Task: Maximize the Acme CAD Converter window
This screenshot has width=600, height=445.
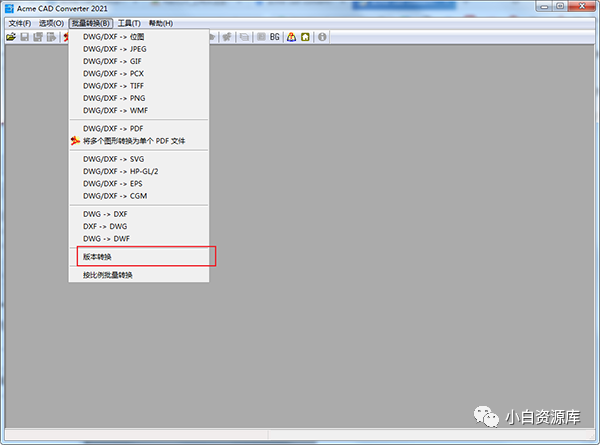Action: pos(560,7)
